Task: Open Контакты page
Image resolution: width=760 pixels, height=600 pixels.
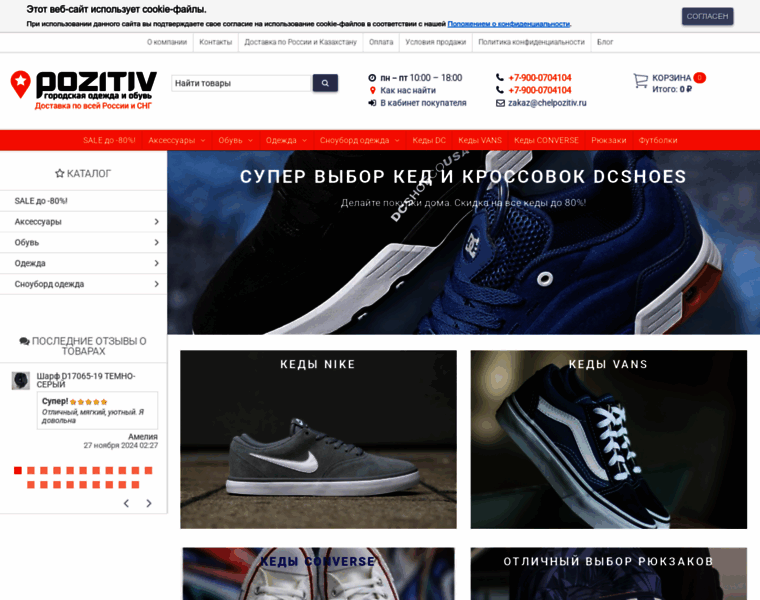Action: (x=216, y=42)
